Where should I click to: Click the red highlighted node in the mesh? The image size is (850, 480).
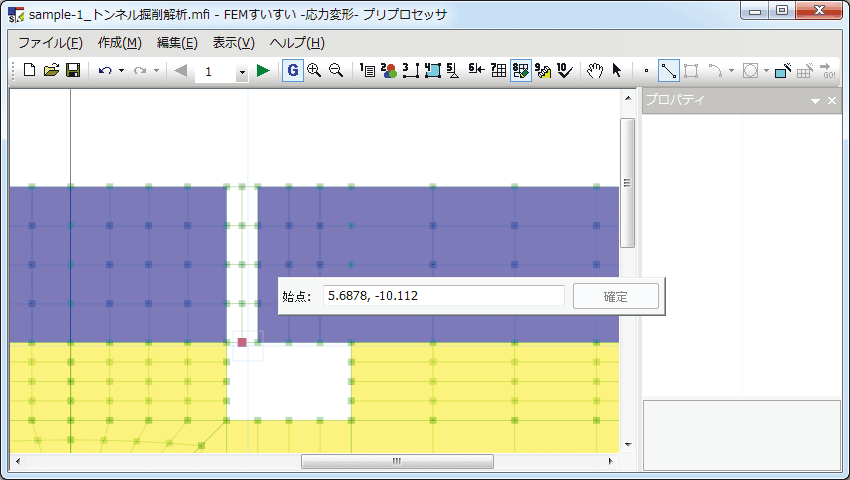(x=242, y=342)
